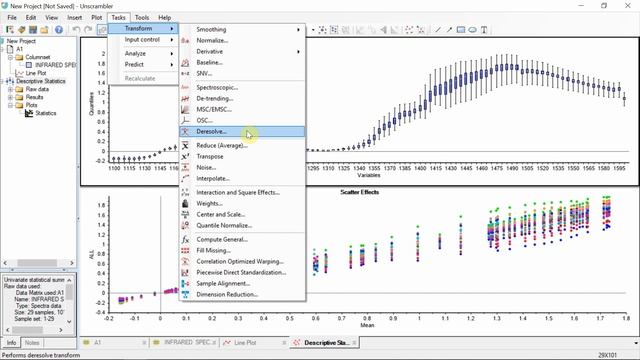Image resolution: width=640 pixels, height=360 pixels.
Task: Open the Plot menu
Action: tap(97, 18)
